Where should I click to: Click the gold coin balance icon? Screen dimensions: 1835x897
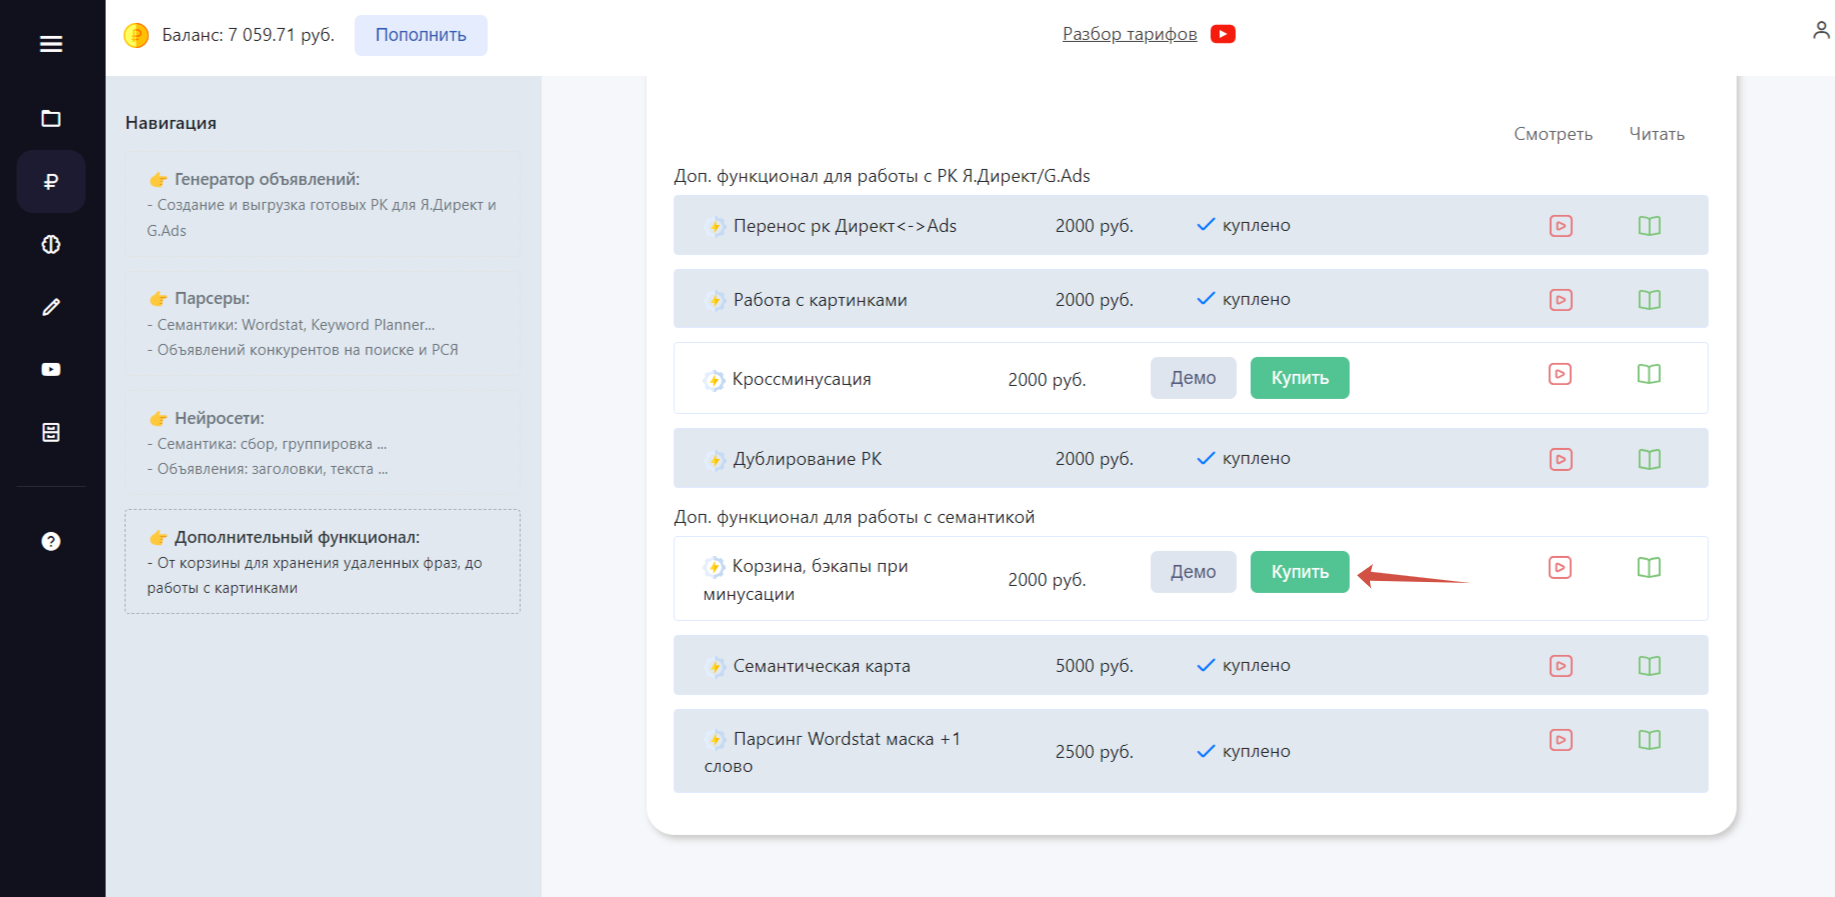pyautogui.click(x=136, y=35)
